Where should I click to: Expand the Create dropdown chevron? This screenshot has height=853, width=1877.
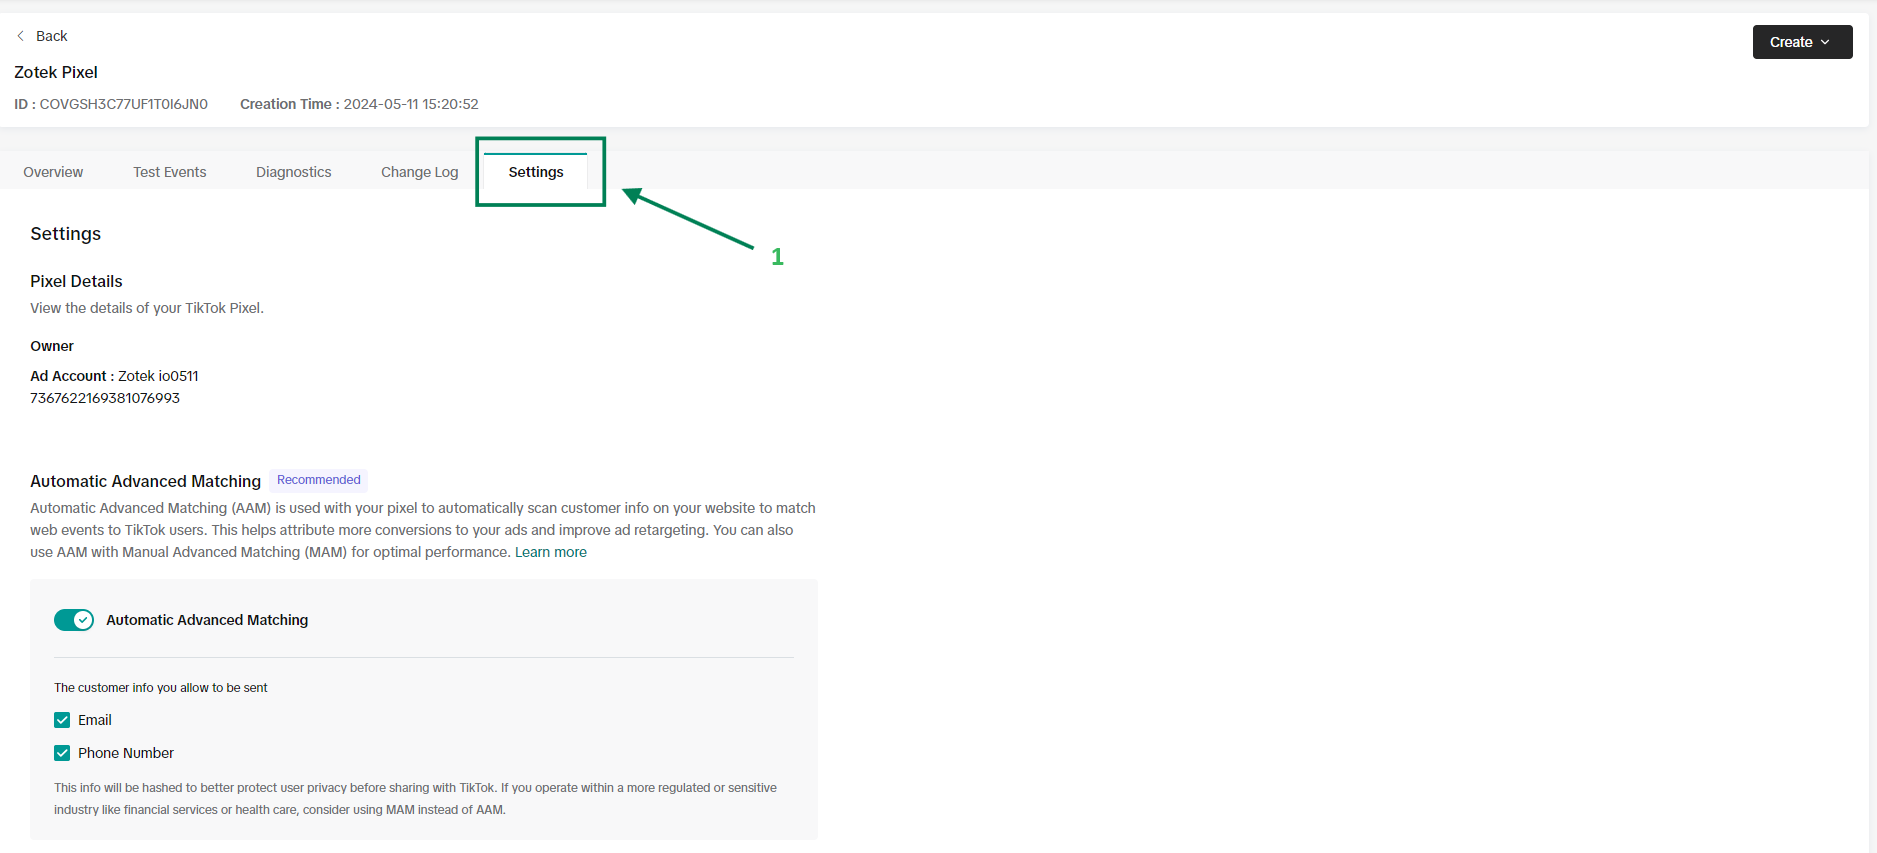[1825, 42]
